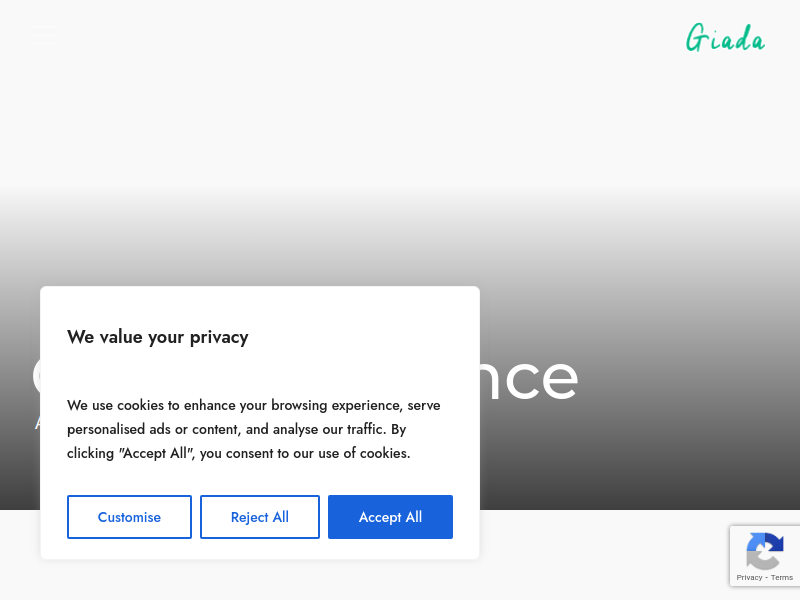Click the letter G of the Giada logo

coord(696,38)
